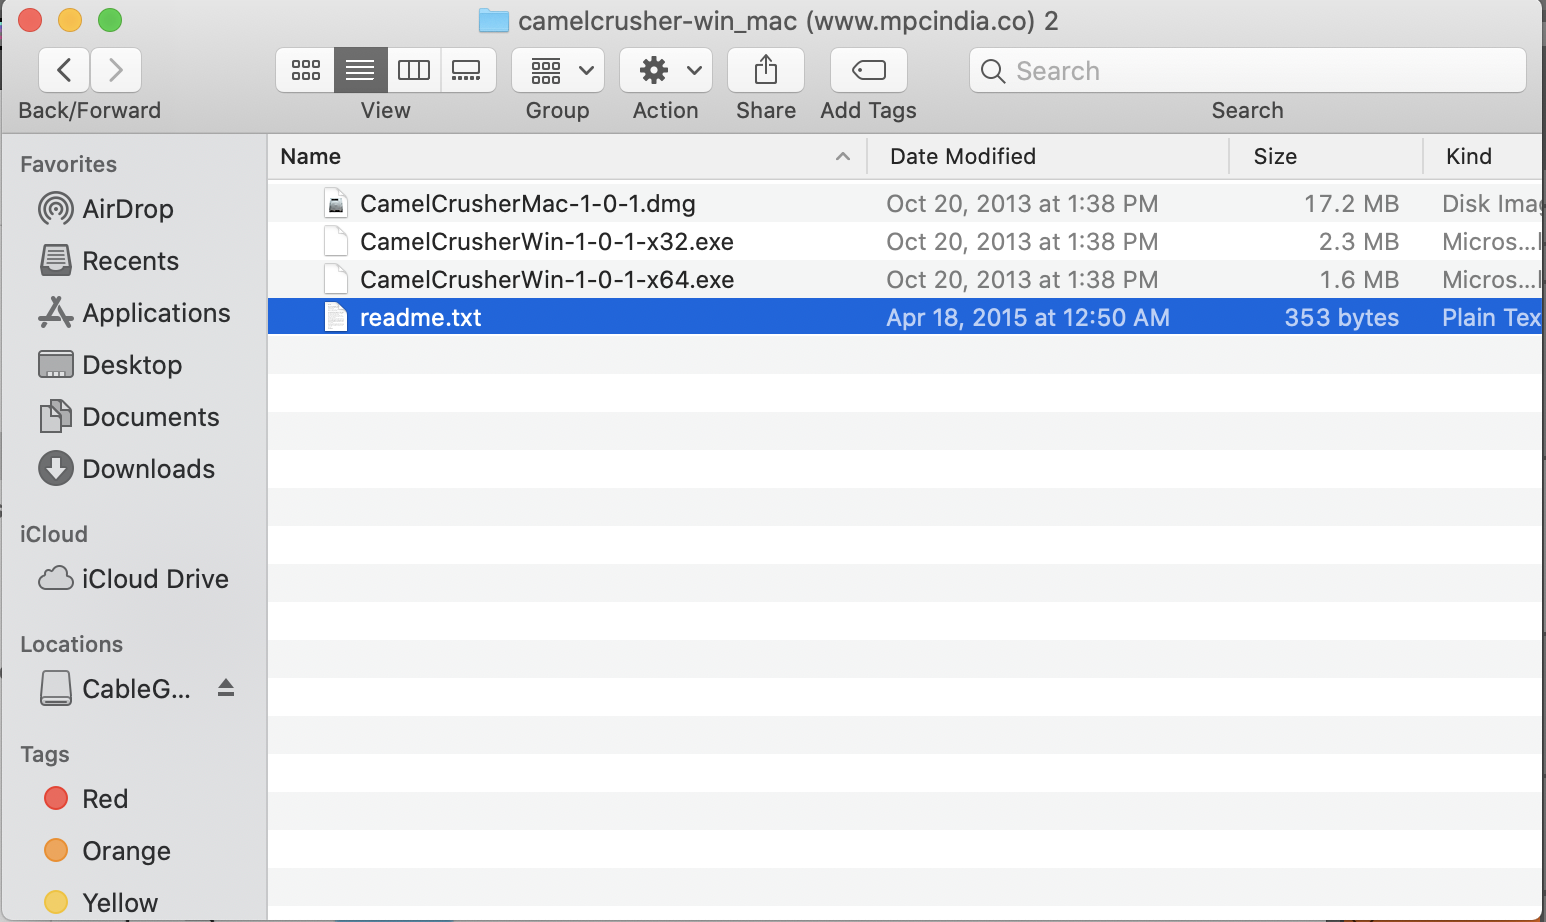Open the Group dropdown menu
Screen dimensions: 1546x922
558,70
